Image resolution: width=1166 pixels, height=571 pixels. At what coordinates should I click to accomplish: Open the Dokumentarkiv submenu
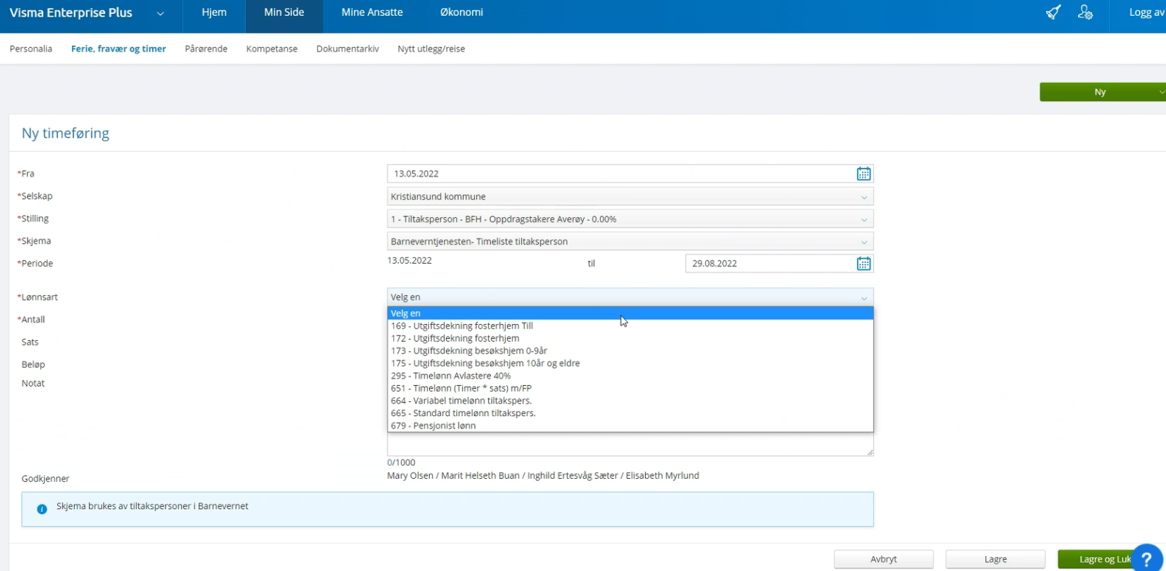coord(347,49)
